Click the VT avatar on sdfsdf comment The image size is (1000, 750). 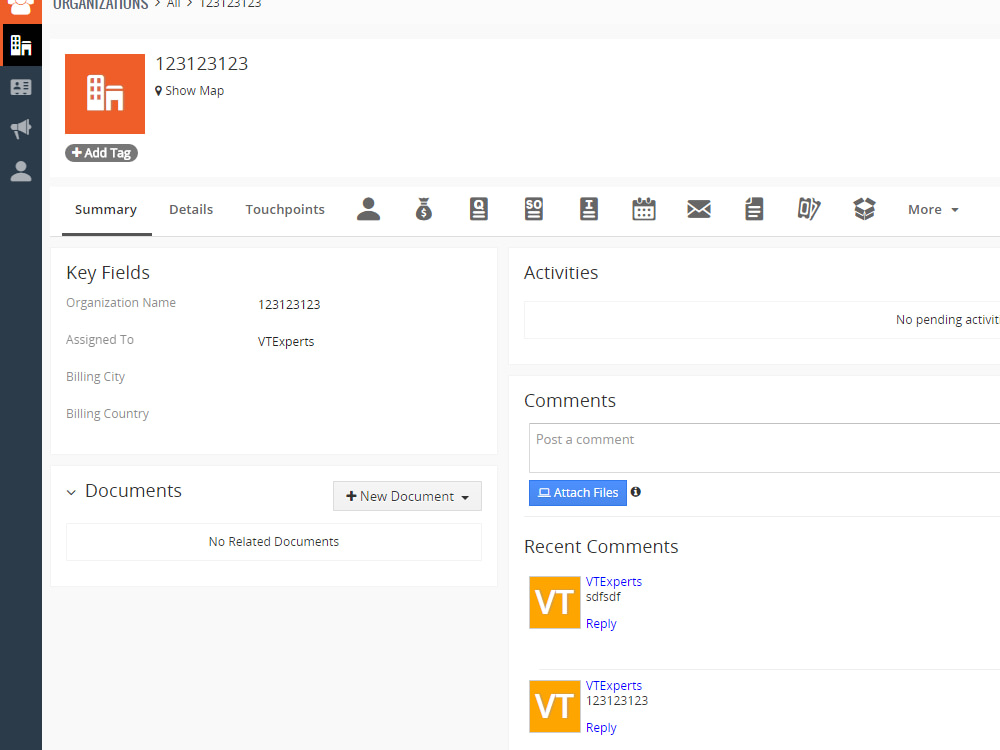pyautogui.click(x=555, y=603)
